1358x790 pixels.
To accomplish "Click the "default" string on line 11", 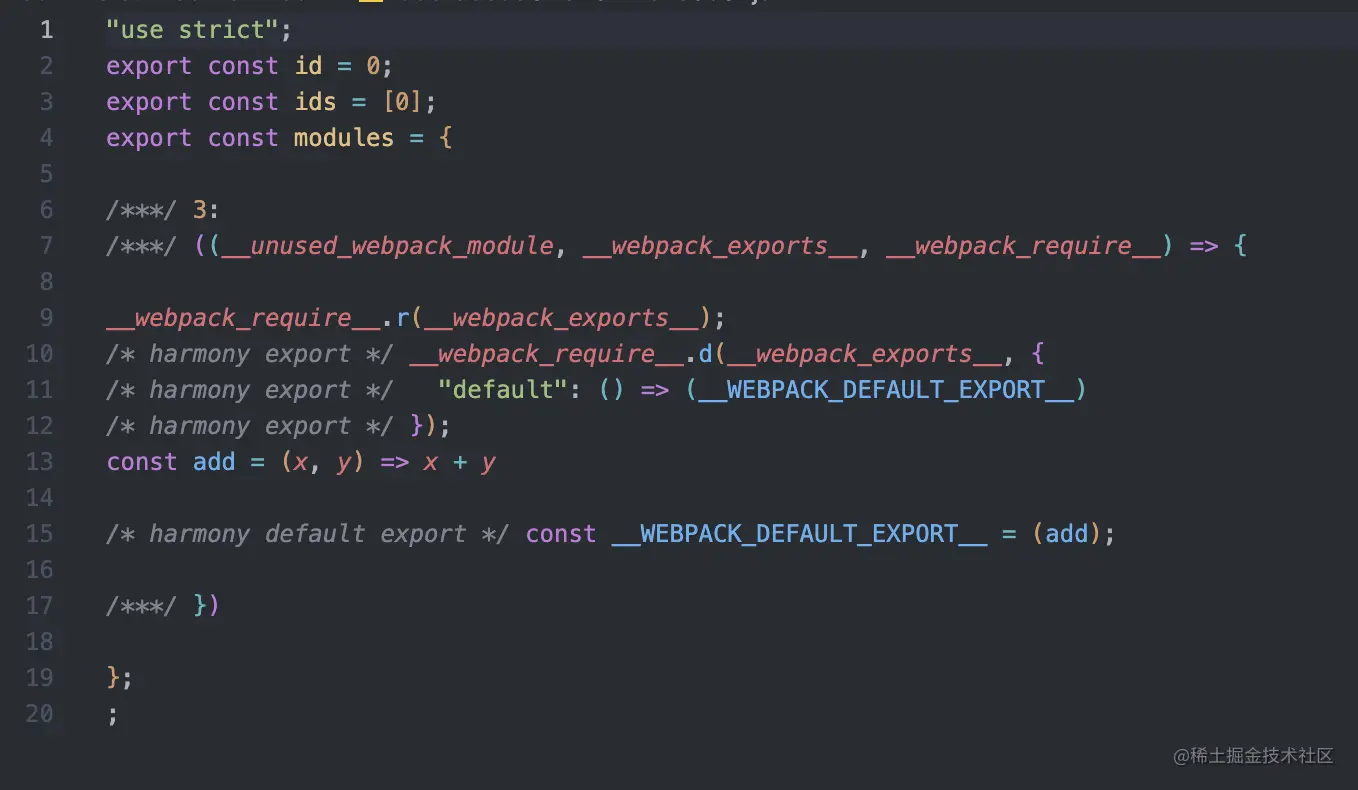I will 503,390.
